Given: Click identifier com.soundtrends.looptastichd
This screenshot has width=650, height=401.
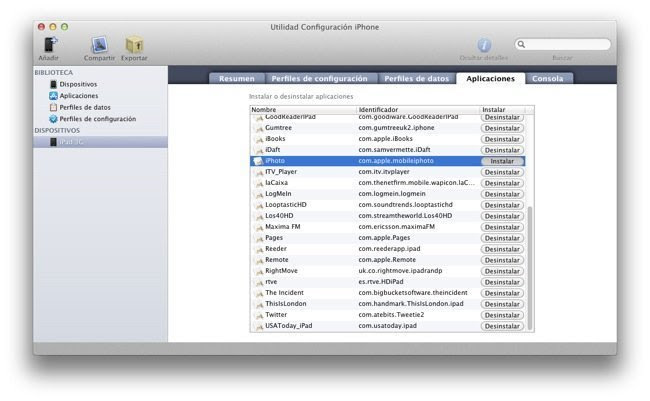Looking at the screenshot, I should coord(405,204).
